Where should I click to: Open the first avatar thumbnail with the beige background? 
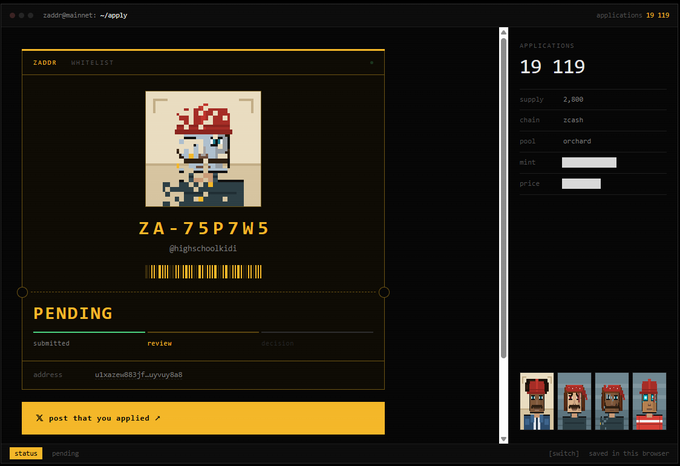pos(537,401)
